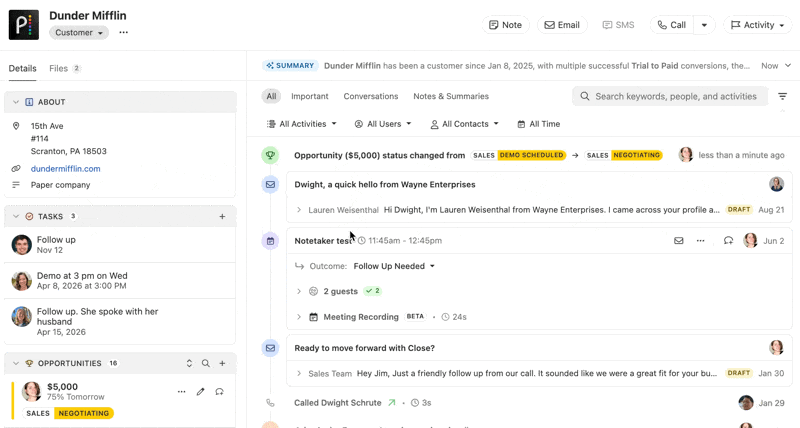800x428 pixels.
Task: Open the All Time date filter
Action: click(538, 124)
